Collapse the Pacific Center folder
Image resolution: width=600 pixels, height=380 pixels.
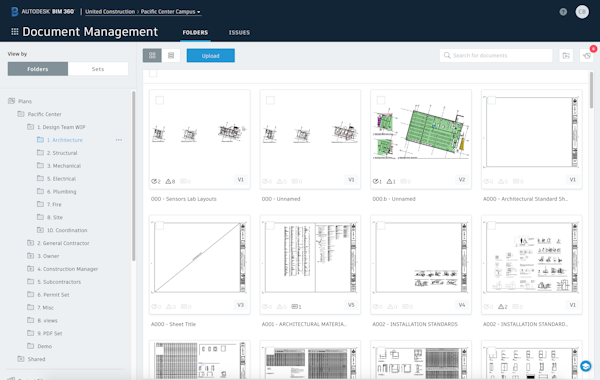pos(21,114)
